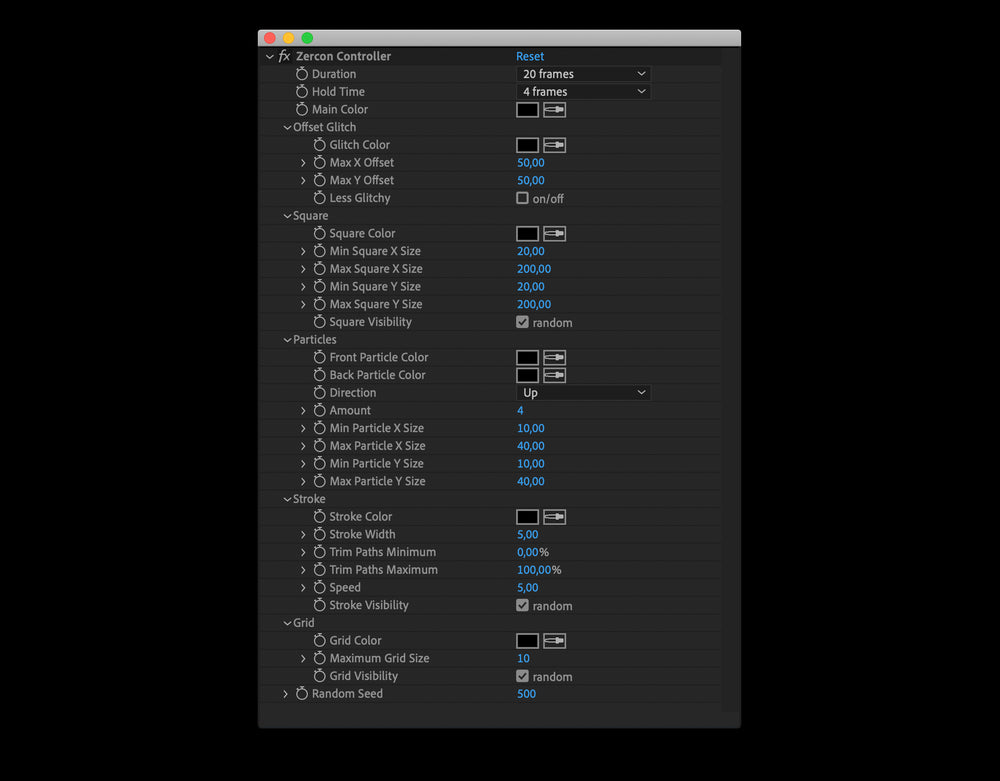
Task: Collapse the Offset Glitch section
Action: [287, 128]
